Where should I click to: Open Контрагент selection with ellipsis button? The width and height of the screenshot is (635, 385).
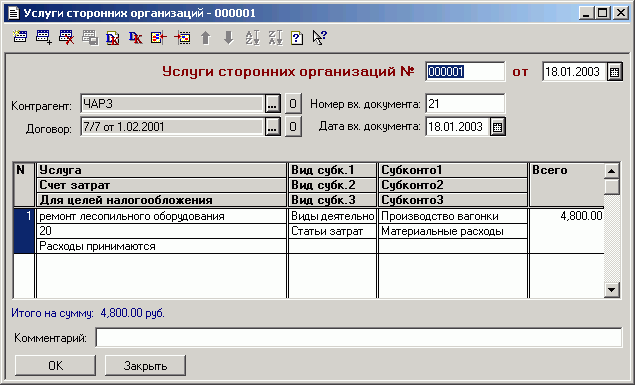(x=273, y=104)
